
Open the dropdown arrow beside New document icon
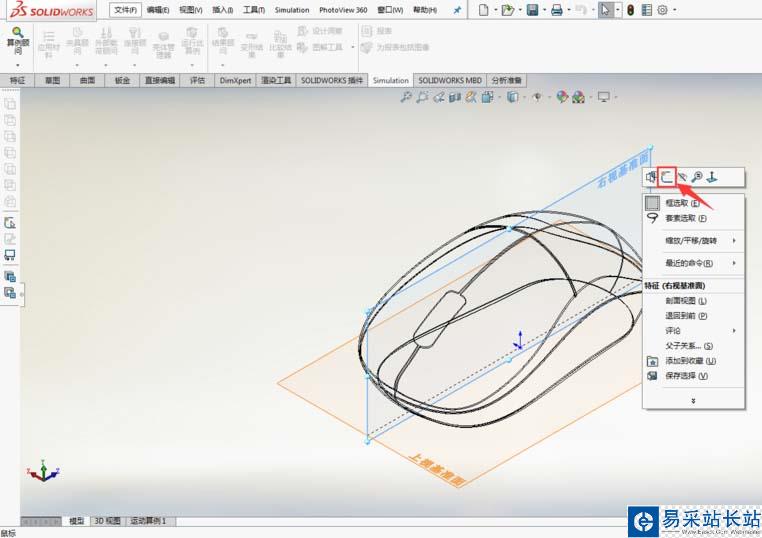[495, 10]
